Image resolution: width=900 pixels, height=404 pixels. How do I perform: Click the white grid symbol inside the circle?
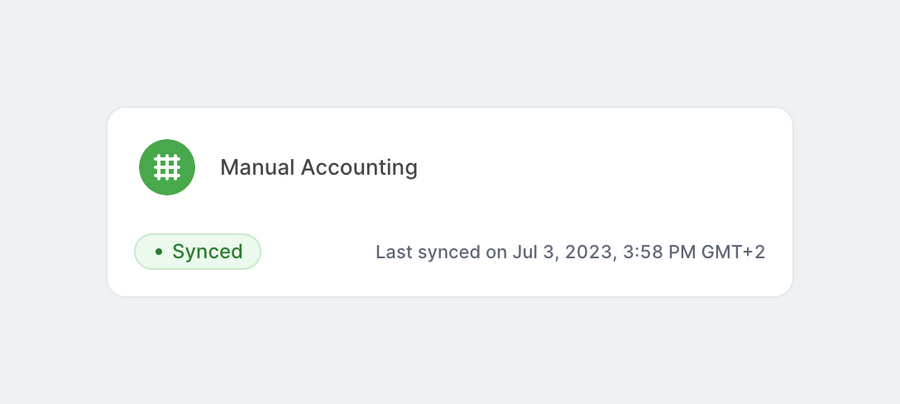pos(167,167)
